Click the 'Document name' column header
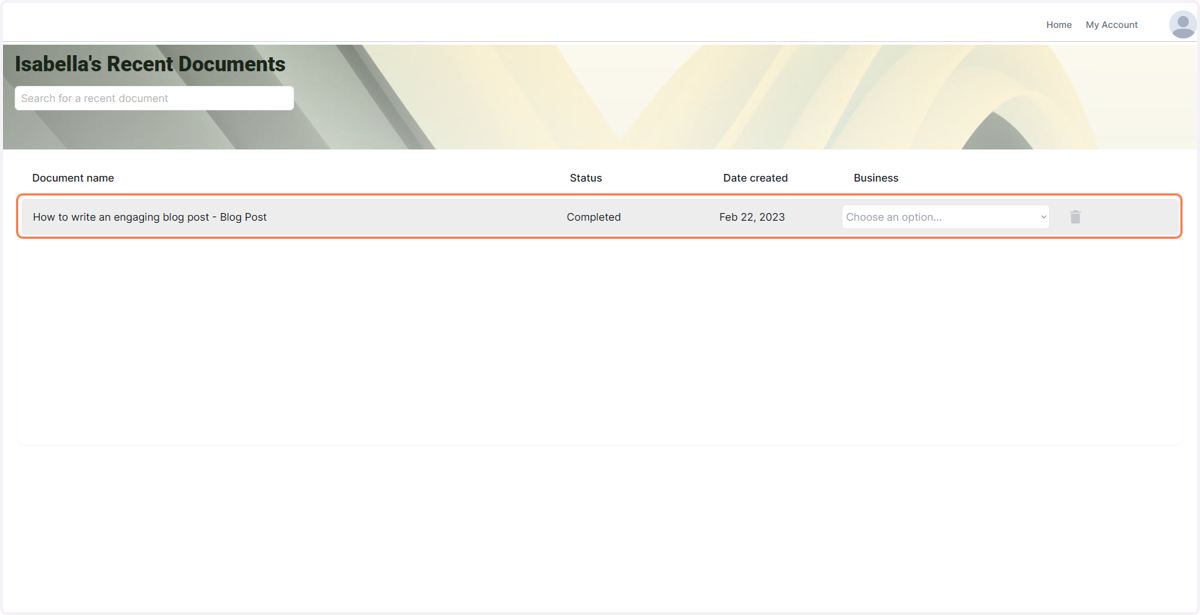Screen dimensions: 1200x615 (x=73, y=178)
